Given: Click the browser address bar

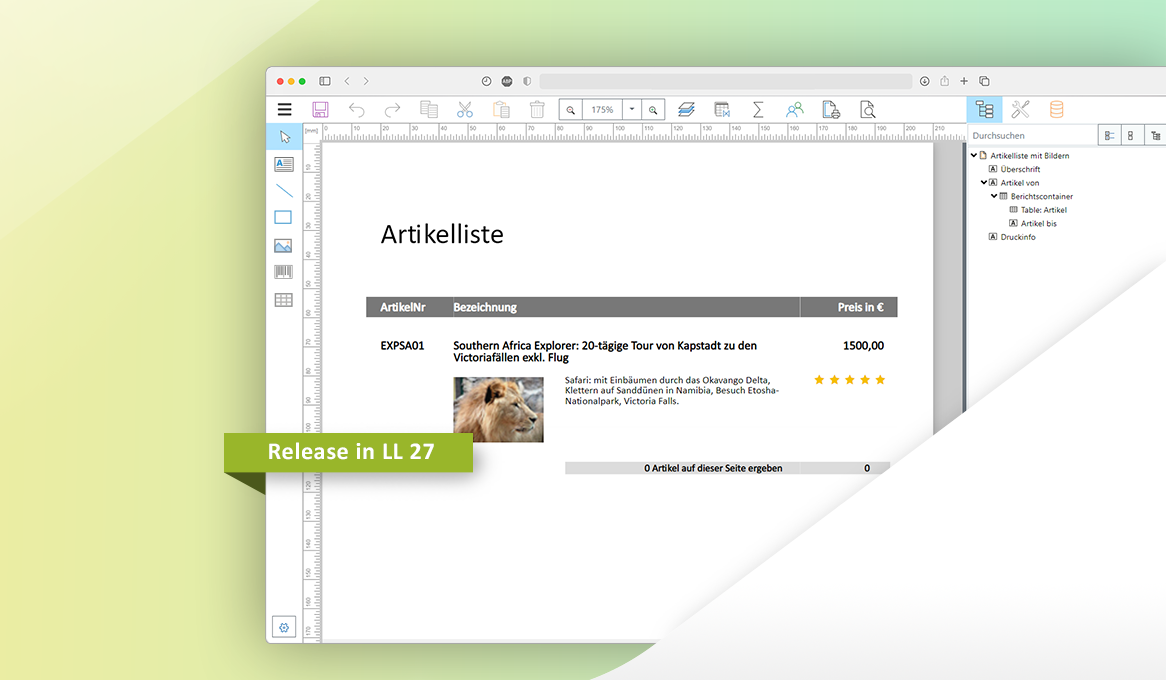Looking at the screenshot, I should point(726,81).
